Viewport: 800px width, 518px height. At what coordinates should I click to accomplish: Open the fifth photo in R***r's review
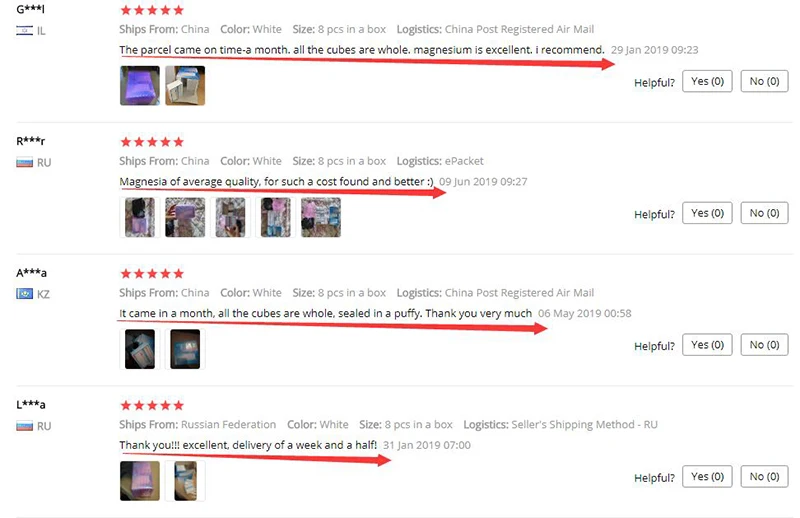pos(321,217)
